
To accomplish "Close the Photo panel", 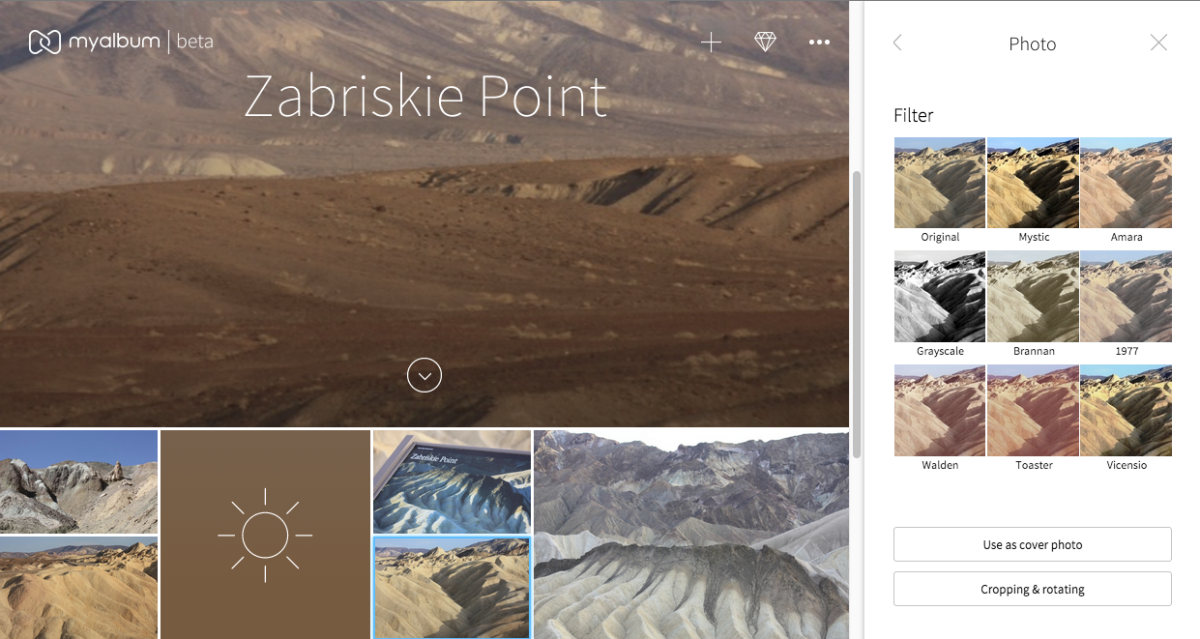I will [1158, 43].
